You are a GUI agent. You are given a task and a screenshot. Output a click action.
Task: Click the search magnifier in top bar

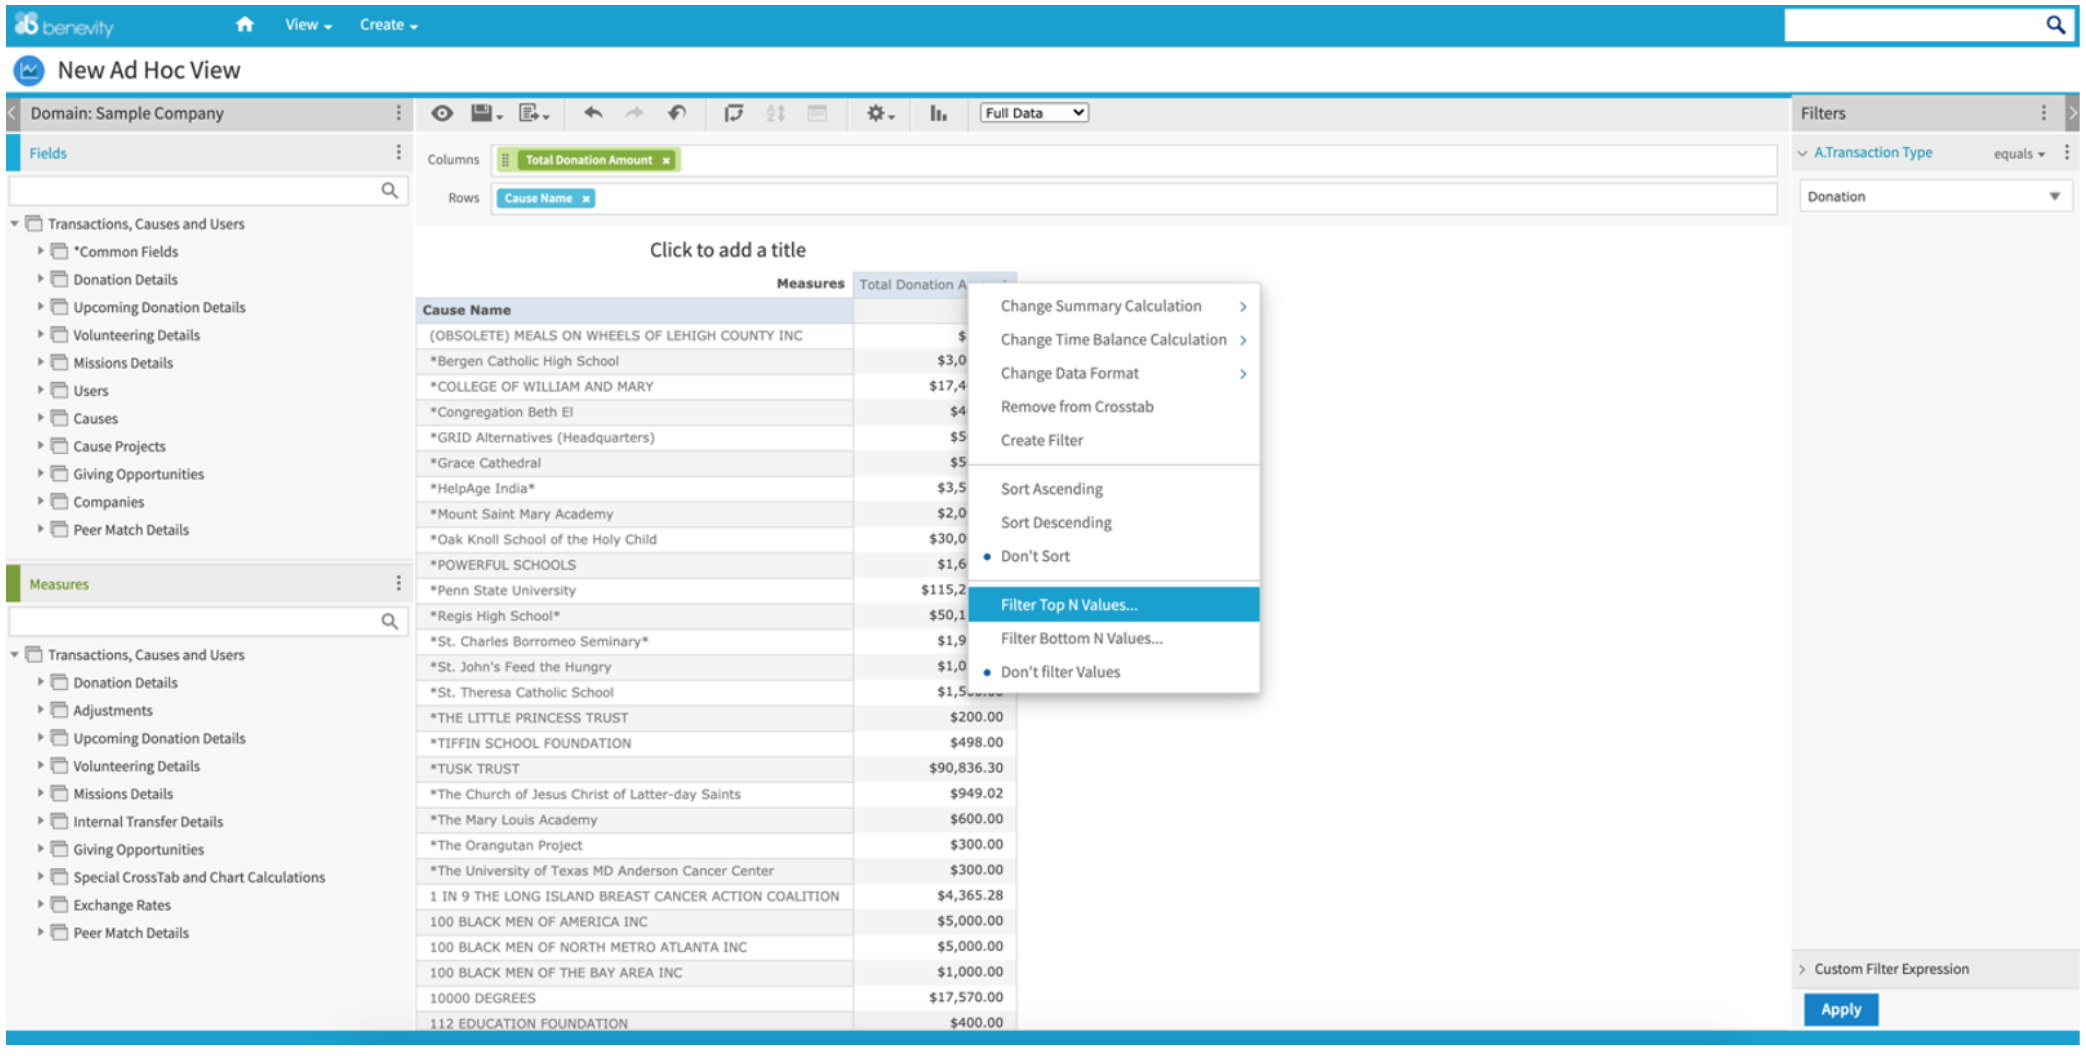2055,25
